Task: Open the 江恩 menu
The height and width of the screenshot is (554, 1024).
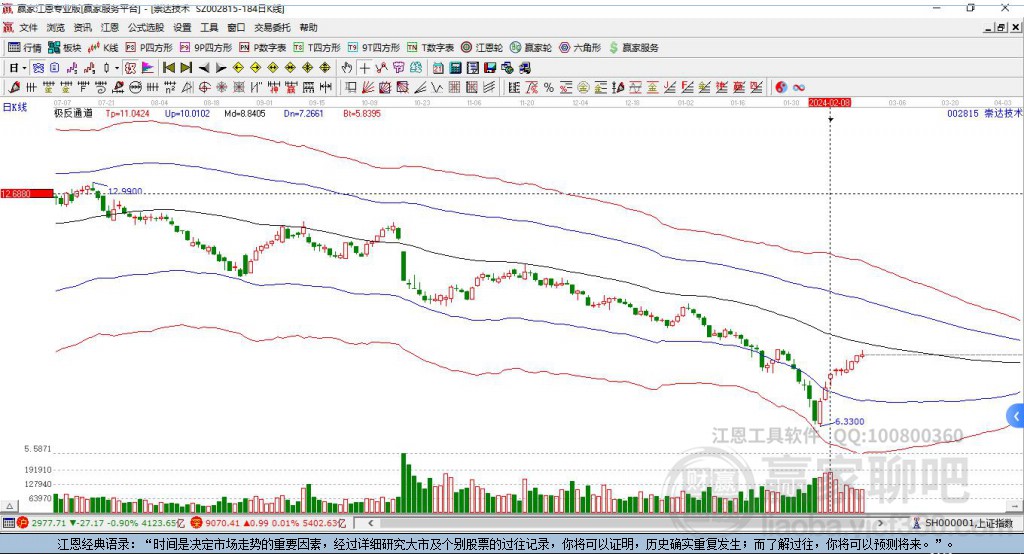Action: coord(110,27)
